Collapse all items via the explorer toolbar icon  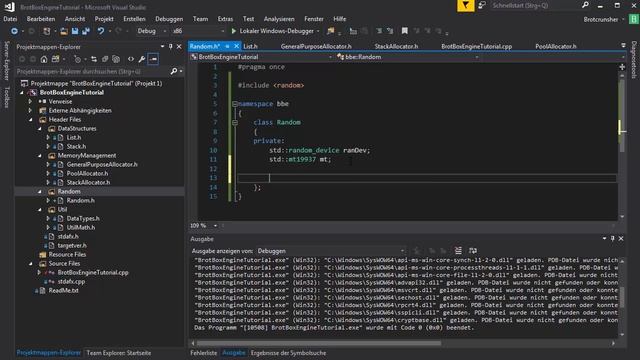pos(105,59)
